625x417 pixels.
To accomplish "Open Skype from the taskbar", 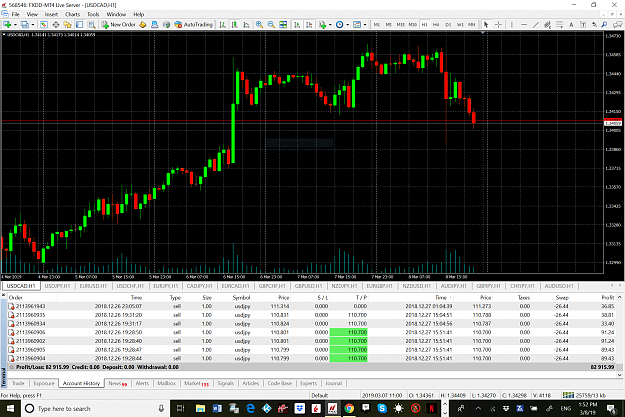I will pos(382,408).
